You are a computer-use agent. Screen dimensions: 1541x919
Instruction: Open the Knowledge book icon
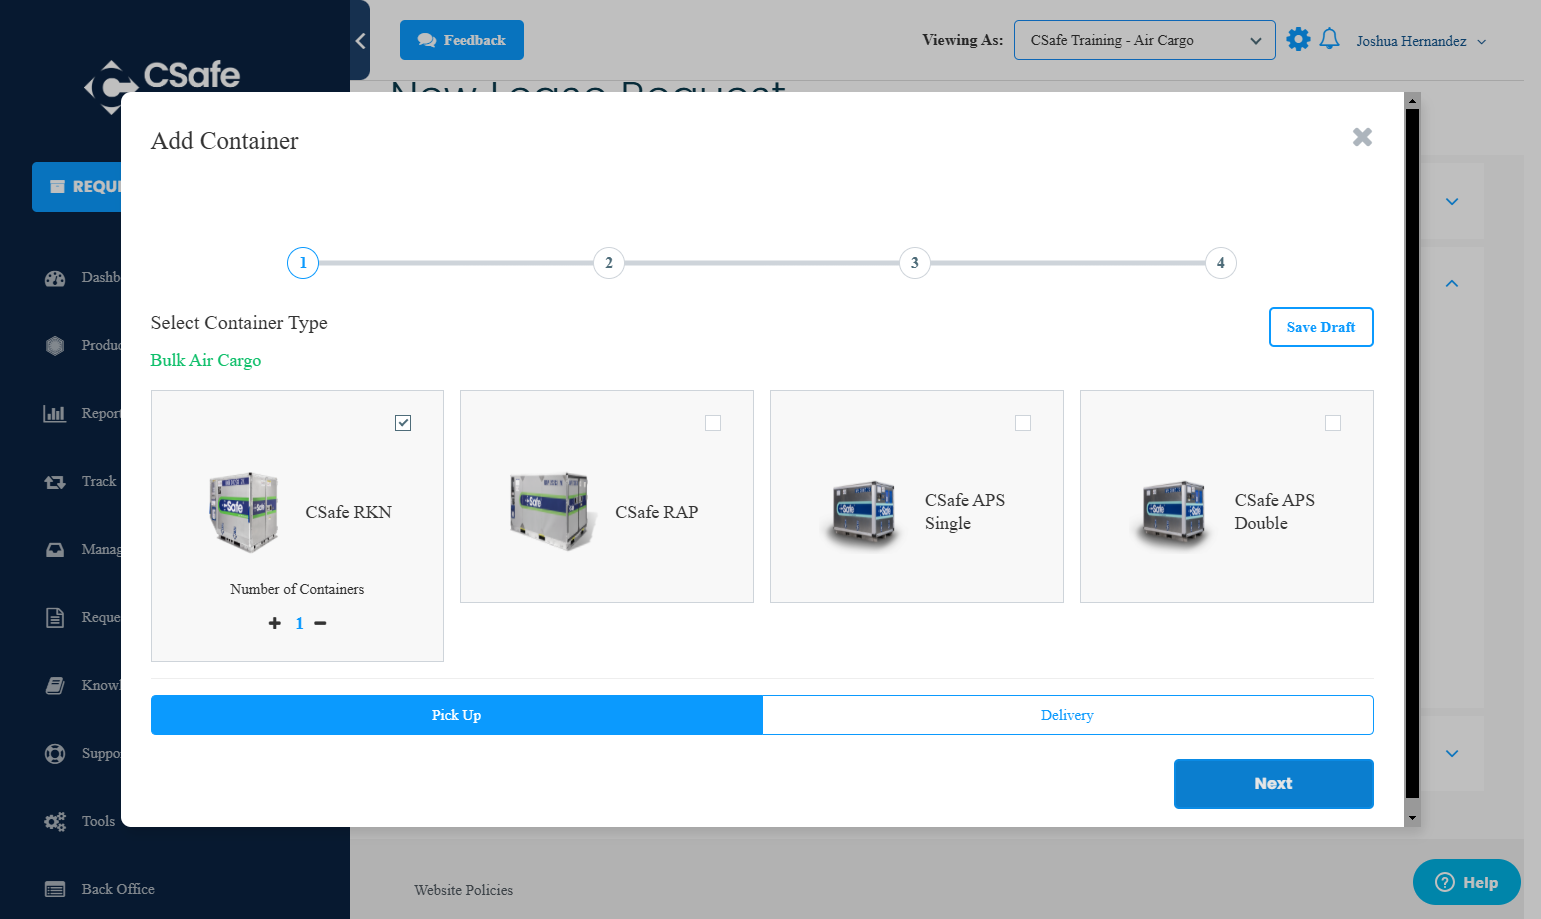click(55, 686)
